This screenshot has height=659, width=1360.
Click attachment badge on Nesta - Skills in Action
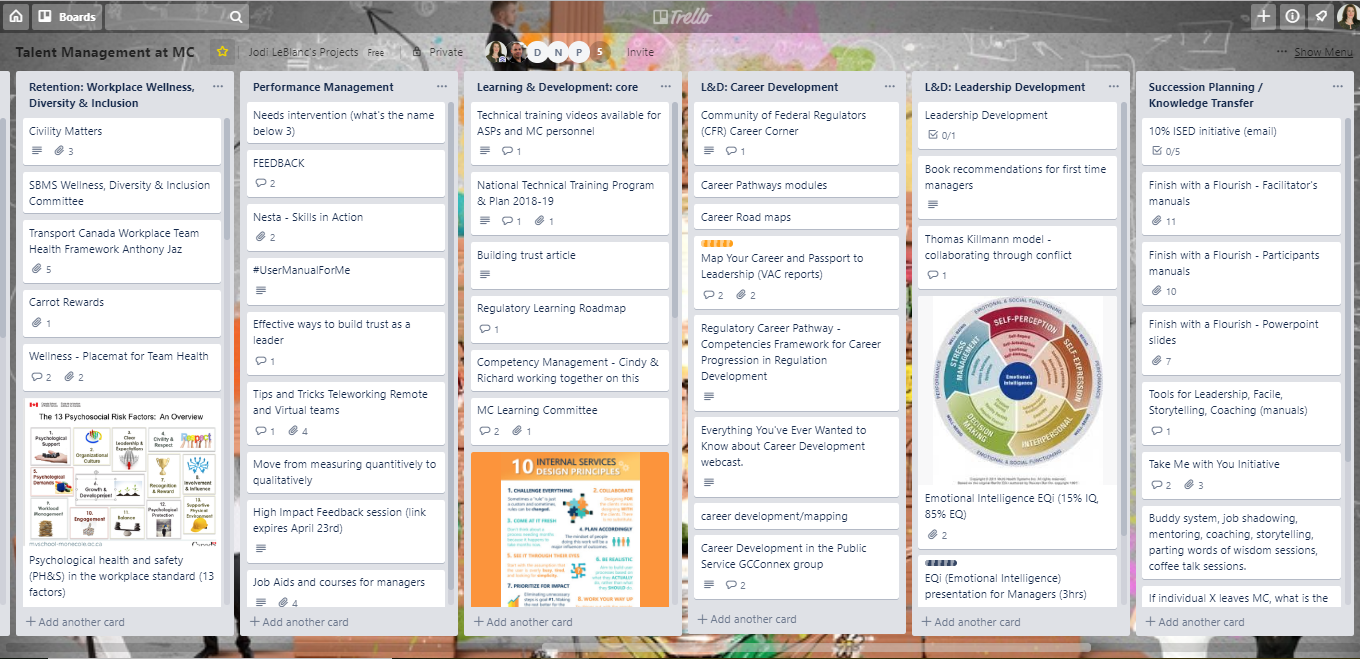click(265, 238)
